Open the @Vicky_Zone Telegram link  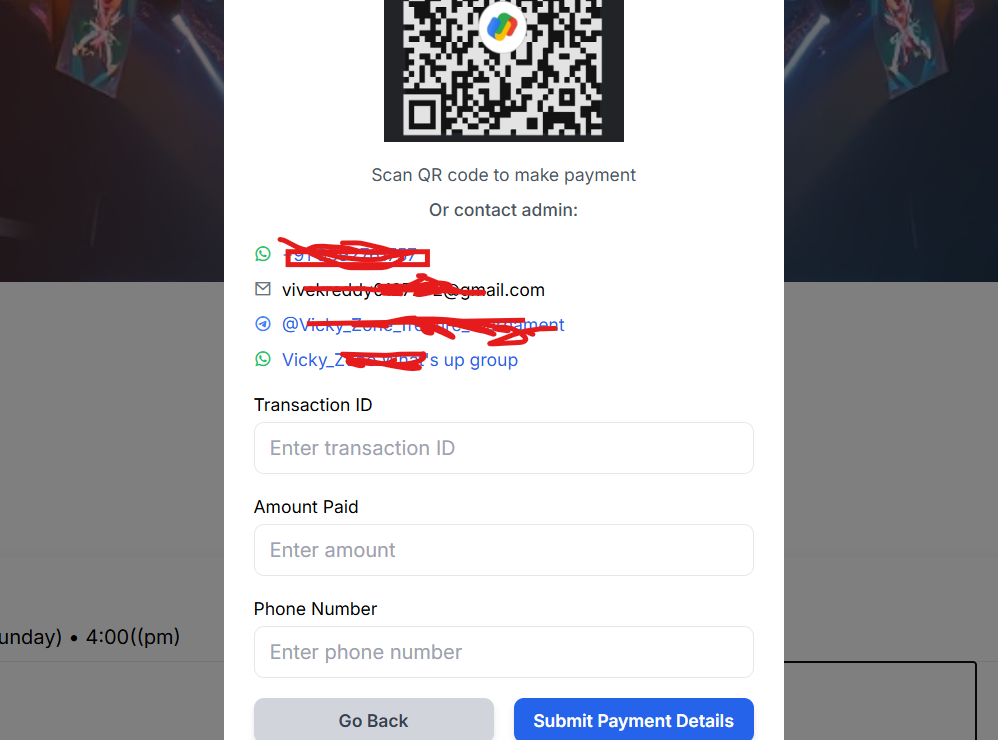coord(423,325)
